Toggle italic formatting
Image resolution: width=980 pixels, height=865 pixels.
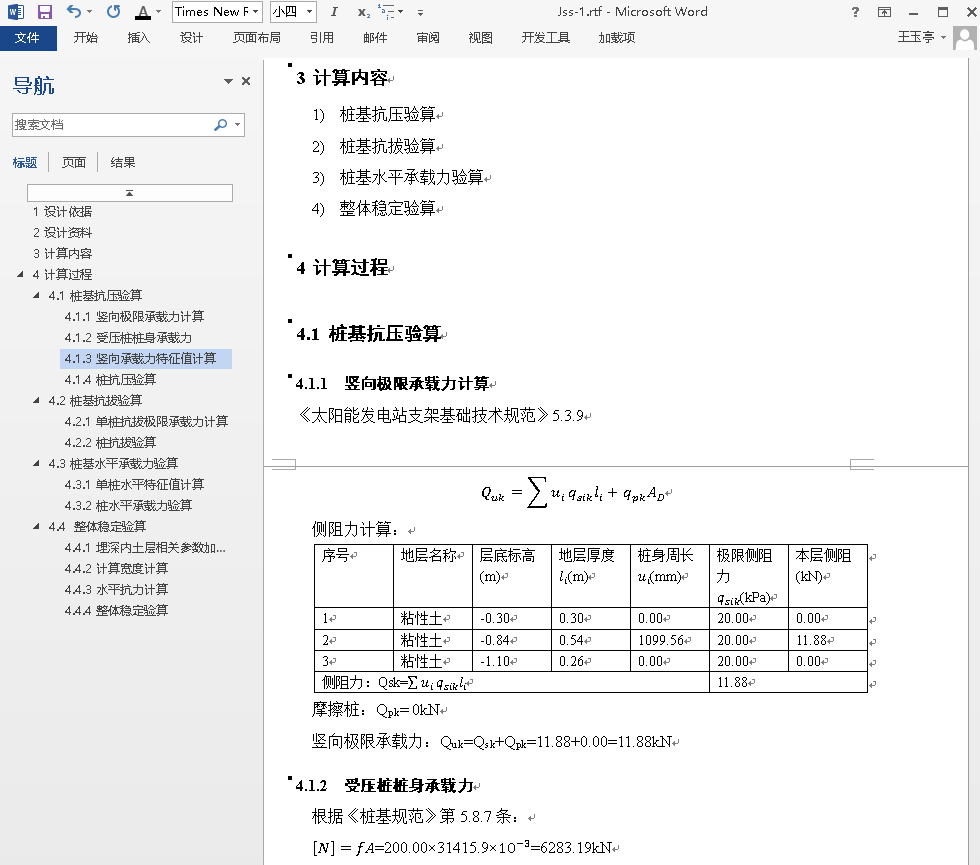coord(334,12)
